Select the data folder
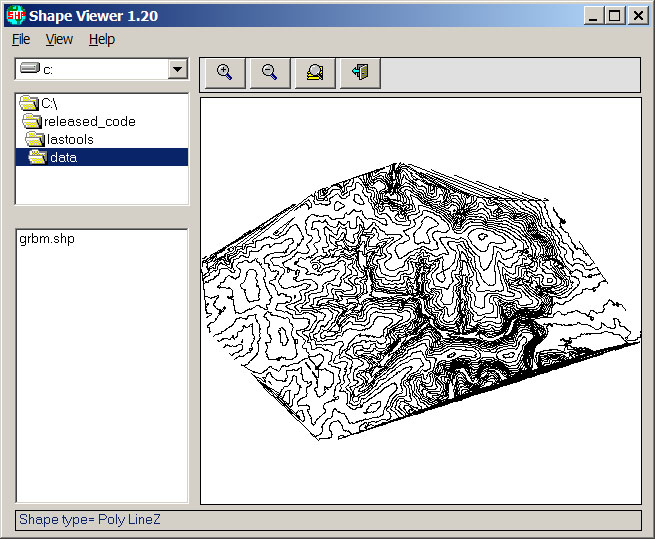Screen dimensions: 655x539 click(102, 157)
